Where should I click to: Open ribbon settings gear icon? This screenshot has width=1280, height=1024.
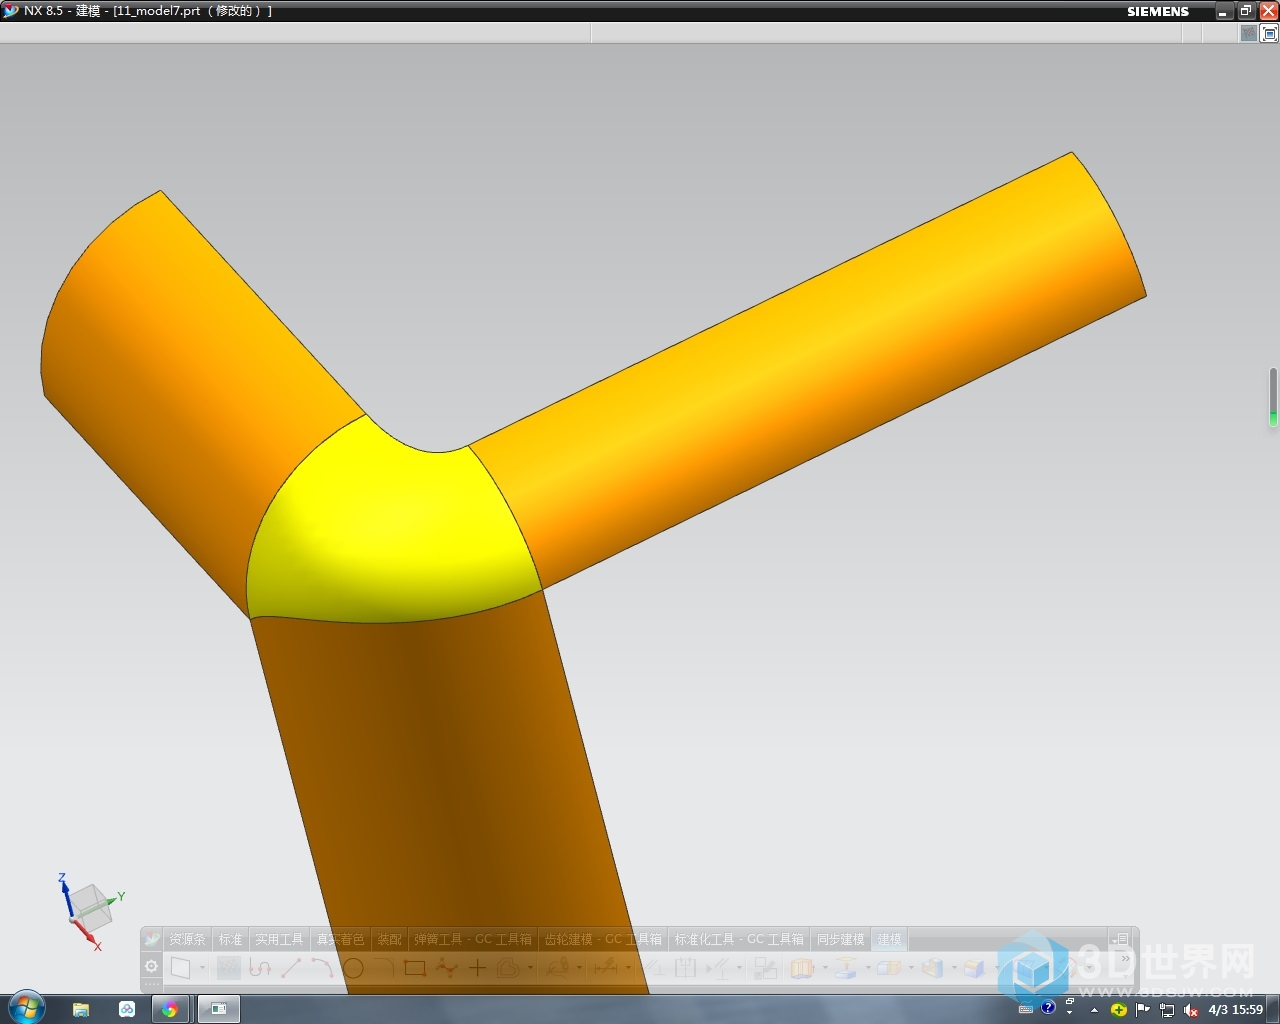pos(152,966)
